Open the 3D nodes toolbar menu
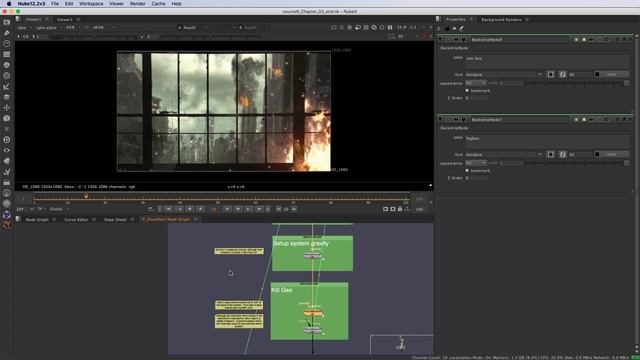The height and width of the screenshot is (360, 640). (7, 118)
